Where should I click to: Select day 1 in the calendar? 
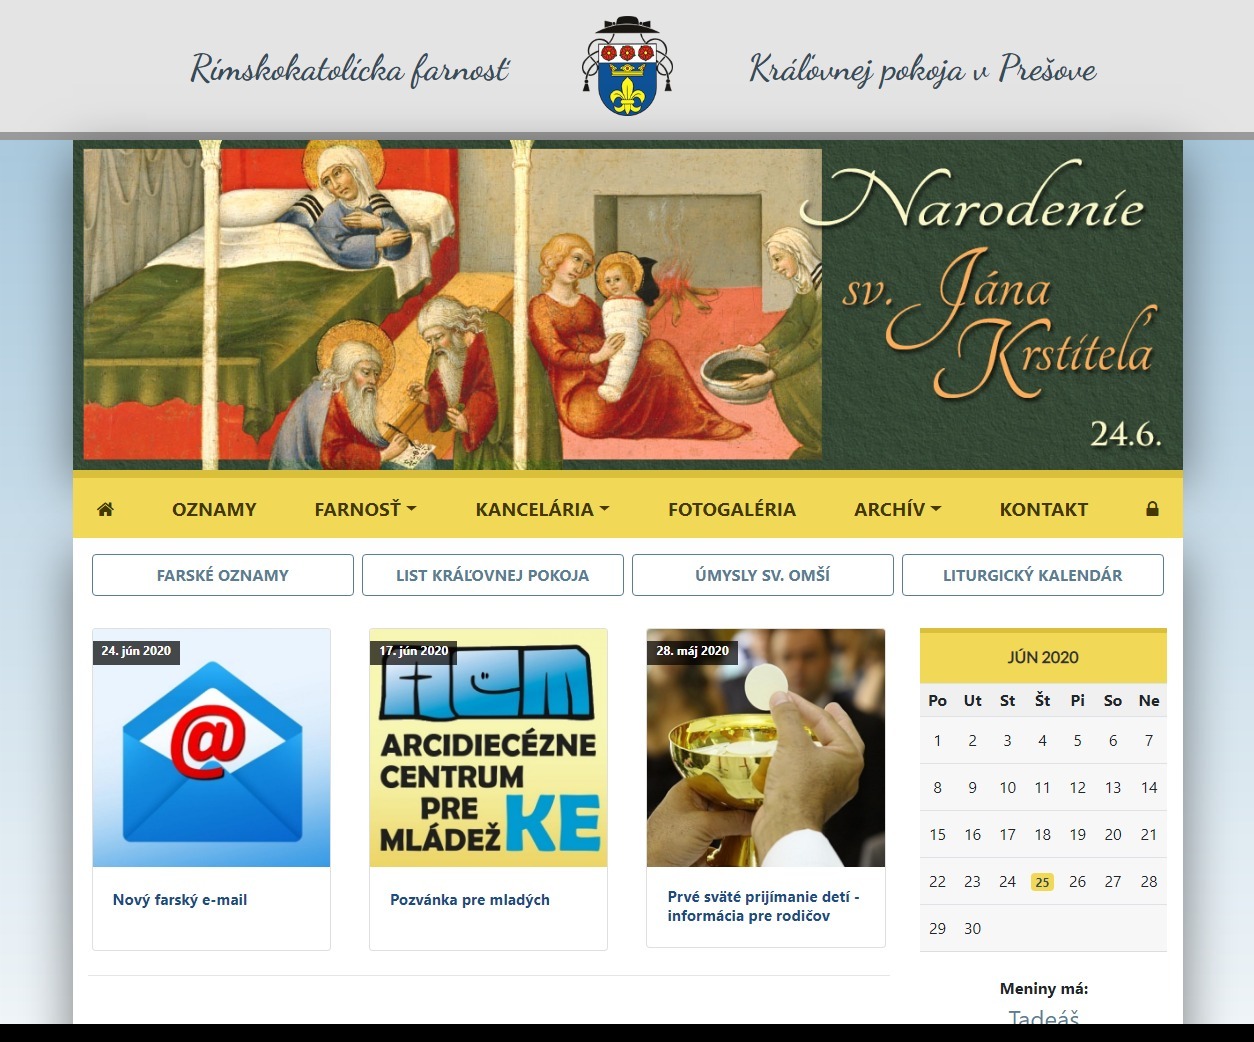point(937,741)
